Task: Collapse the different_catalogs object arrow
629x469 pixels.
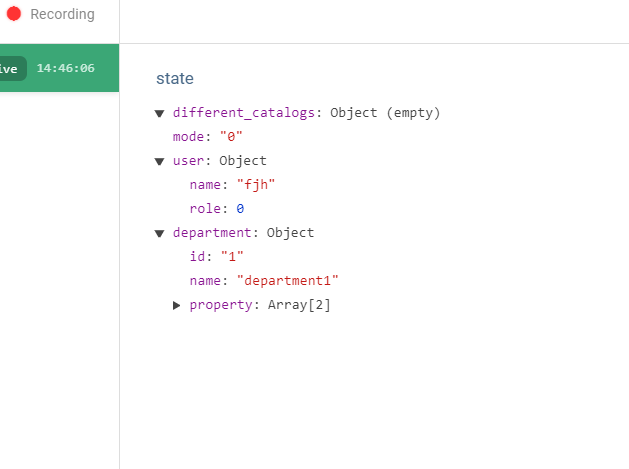Action: pos(160,114)
